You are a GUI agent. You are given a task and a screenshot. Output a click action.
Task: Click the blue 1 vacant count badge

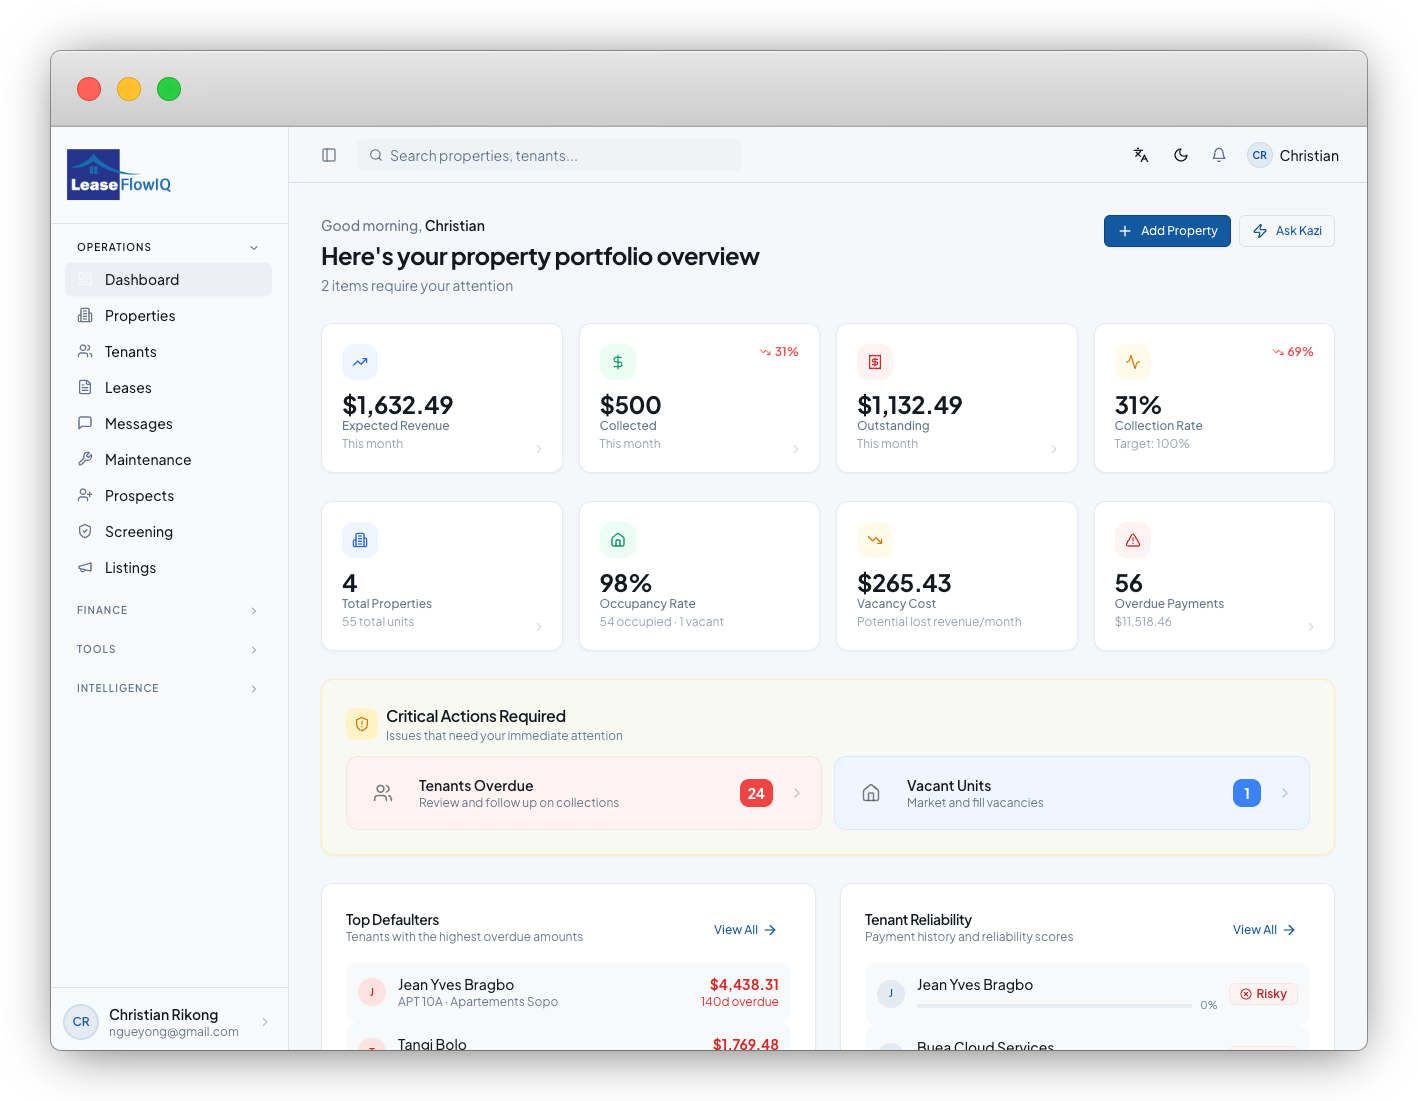click(1247, 793)
